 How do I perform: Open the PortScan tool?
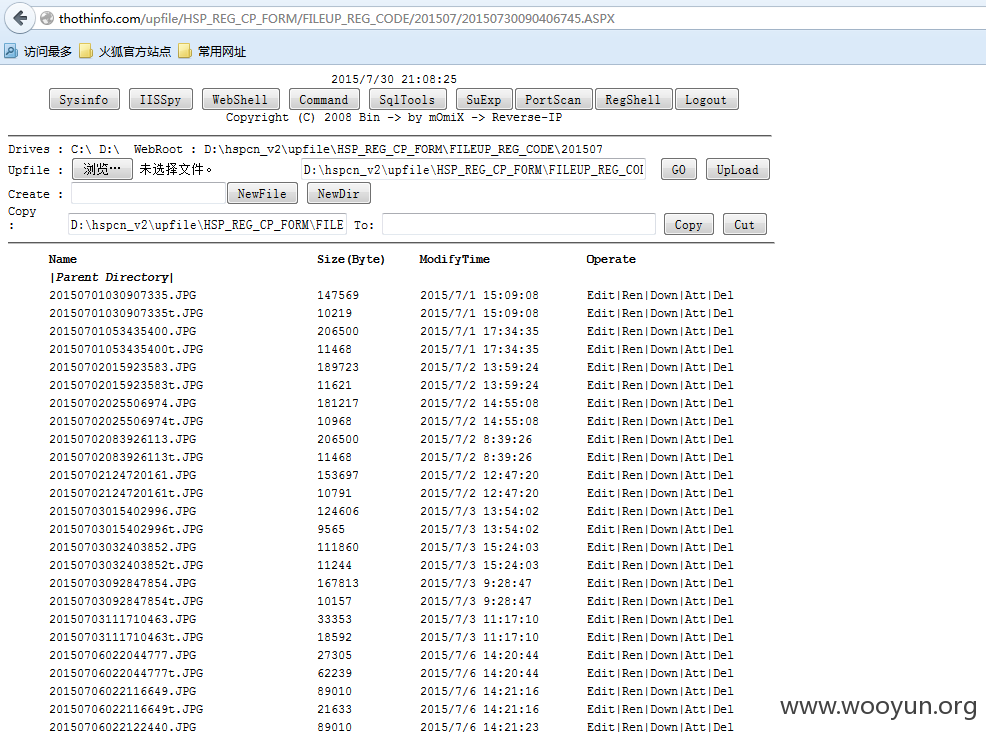click(x=554, y=99)
